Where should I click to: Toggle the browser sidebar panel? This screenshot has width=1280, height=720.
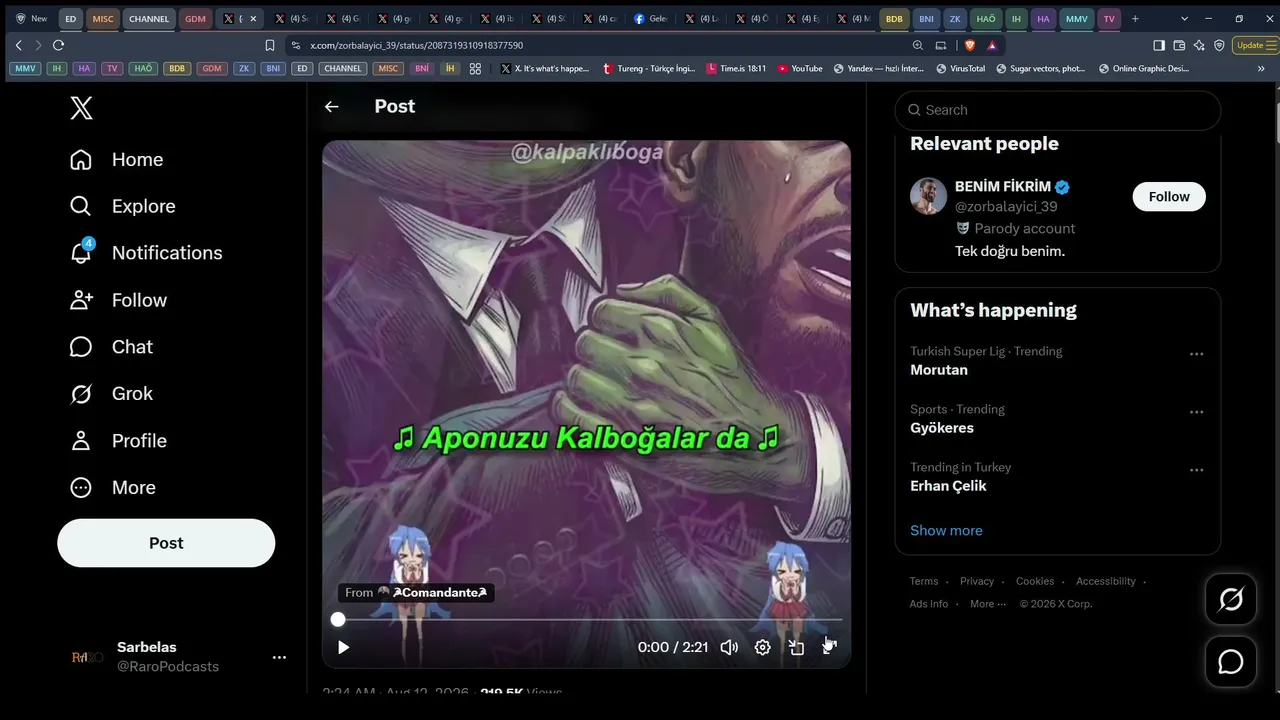[x=1159, y=45]
